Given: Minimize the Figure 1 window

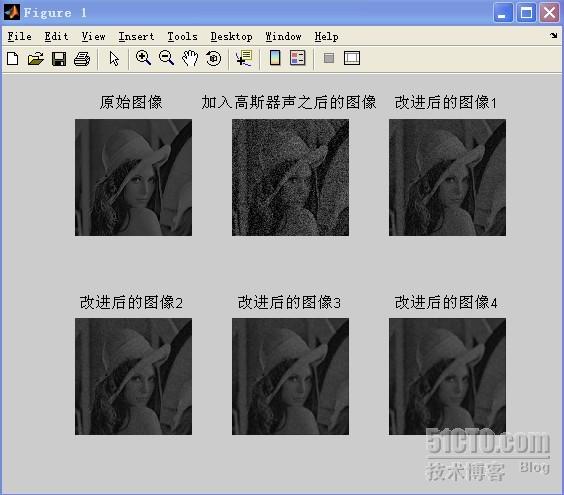Looking at the screenshot, I should point(502,13).
